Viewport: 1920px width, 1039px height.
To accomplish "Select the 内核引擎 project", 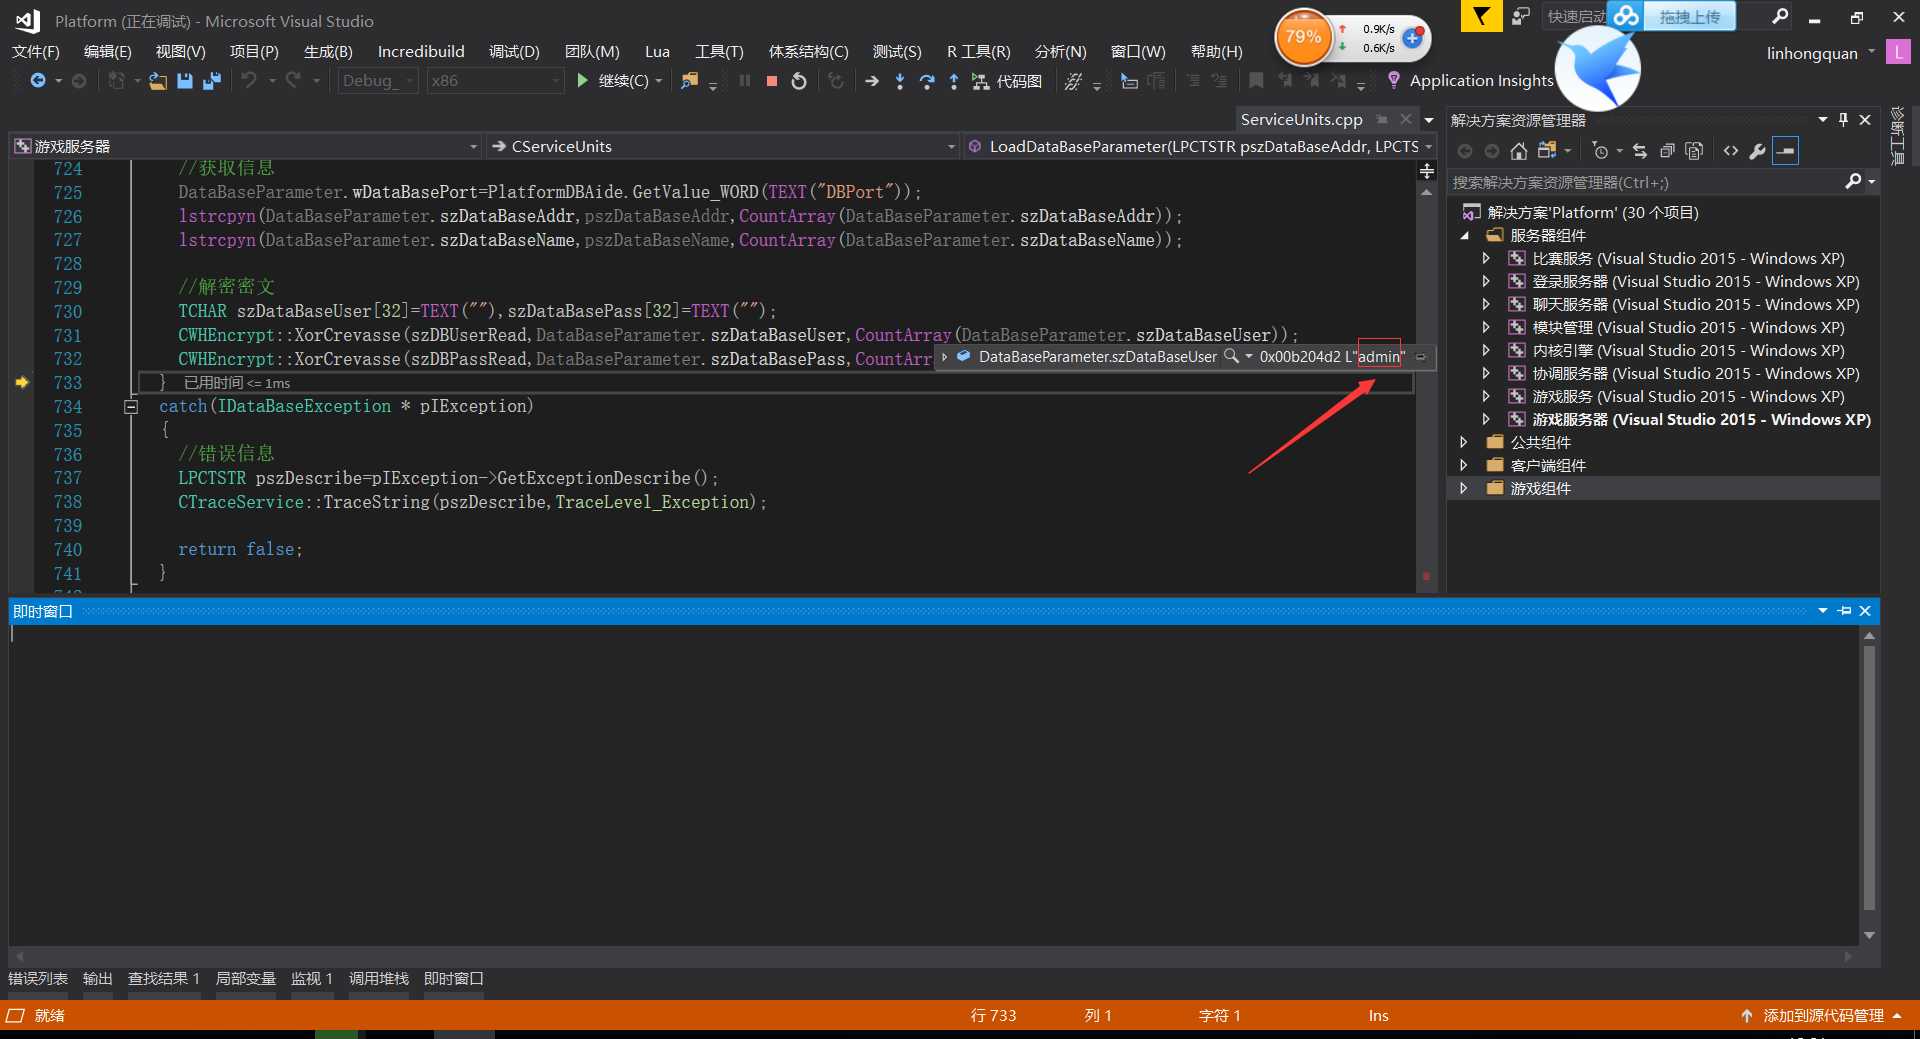I will point(1688,351).
